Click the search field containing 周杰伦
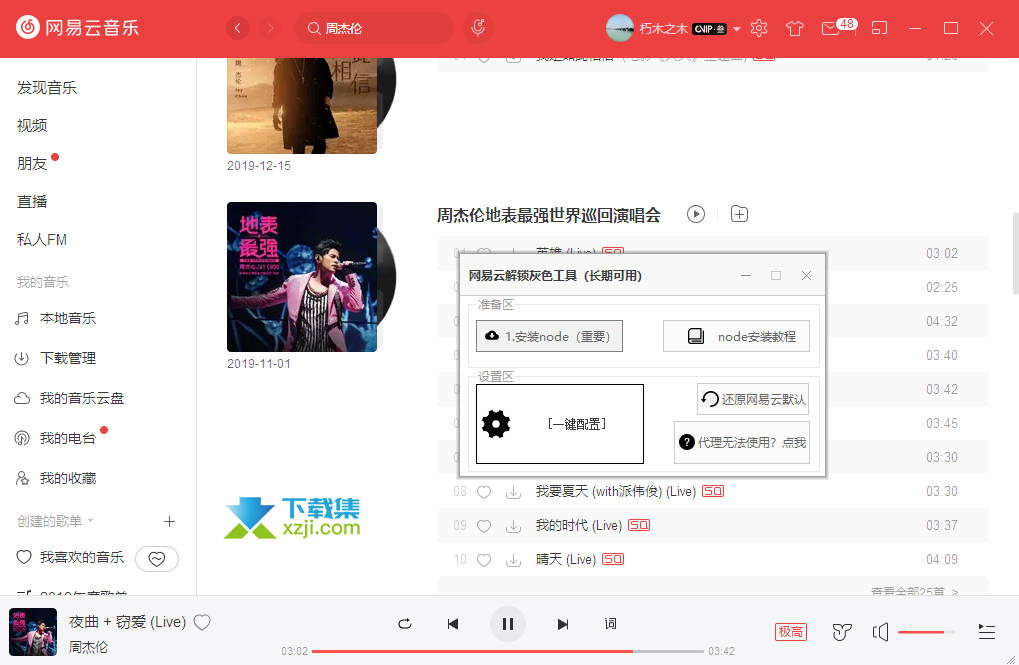 [x=374, y=28]
